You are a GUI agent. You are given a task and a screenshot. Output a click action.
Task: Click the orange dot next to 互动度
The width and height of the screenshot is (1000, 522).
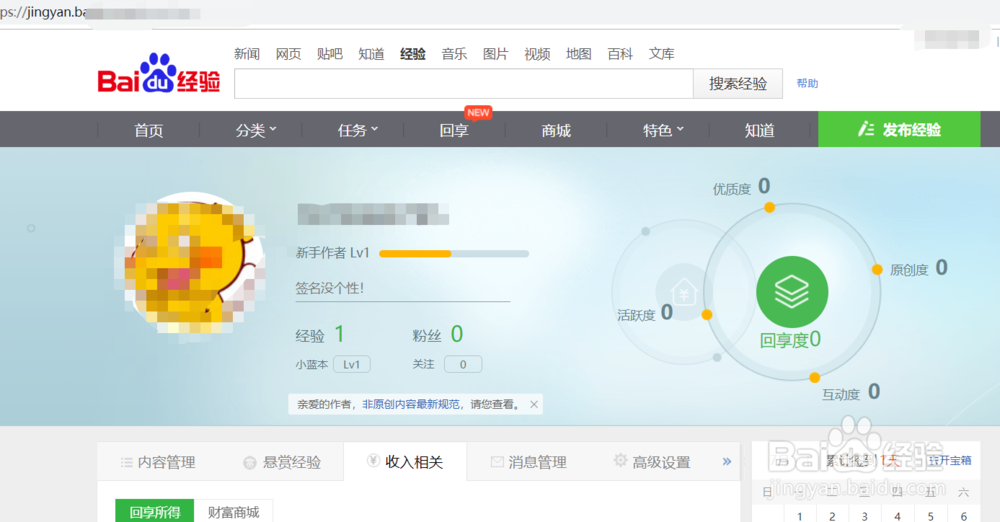pos(814,378)
